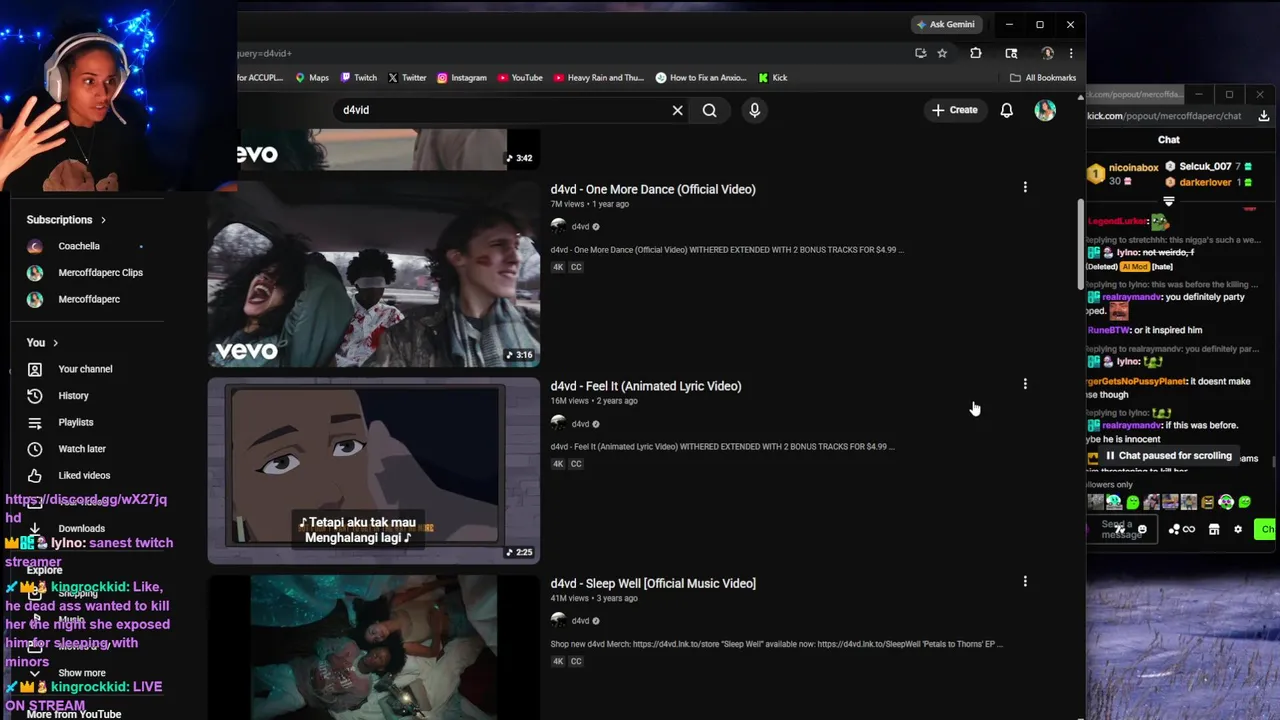Screen dimensions: 1280x720
Task: Download icon in Kick popout address bar
Action: (1264, 116)
